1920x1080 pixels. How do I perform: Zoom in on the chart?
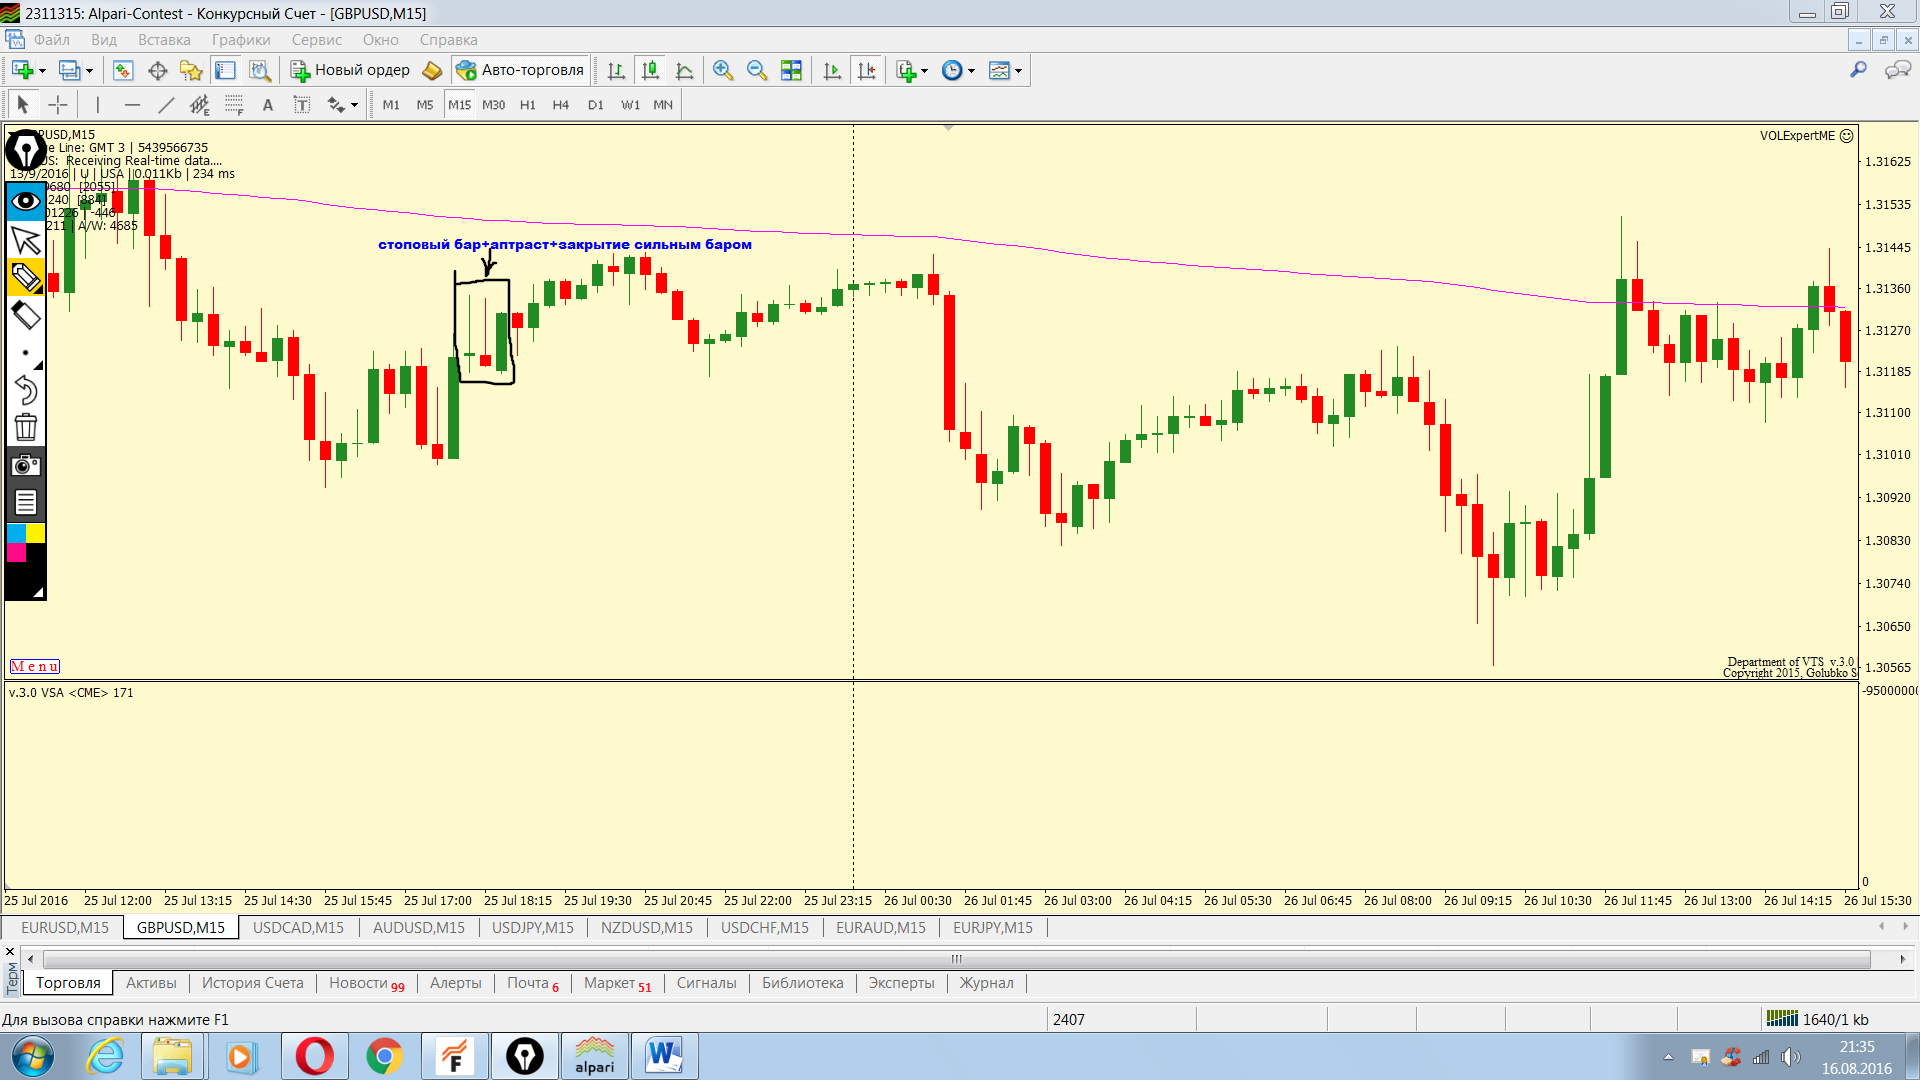point(722,70)
